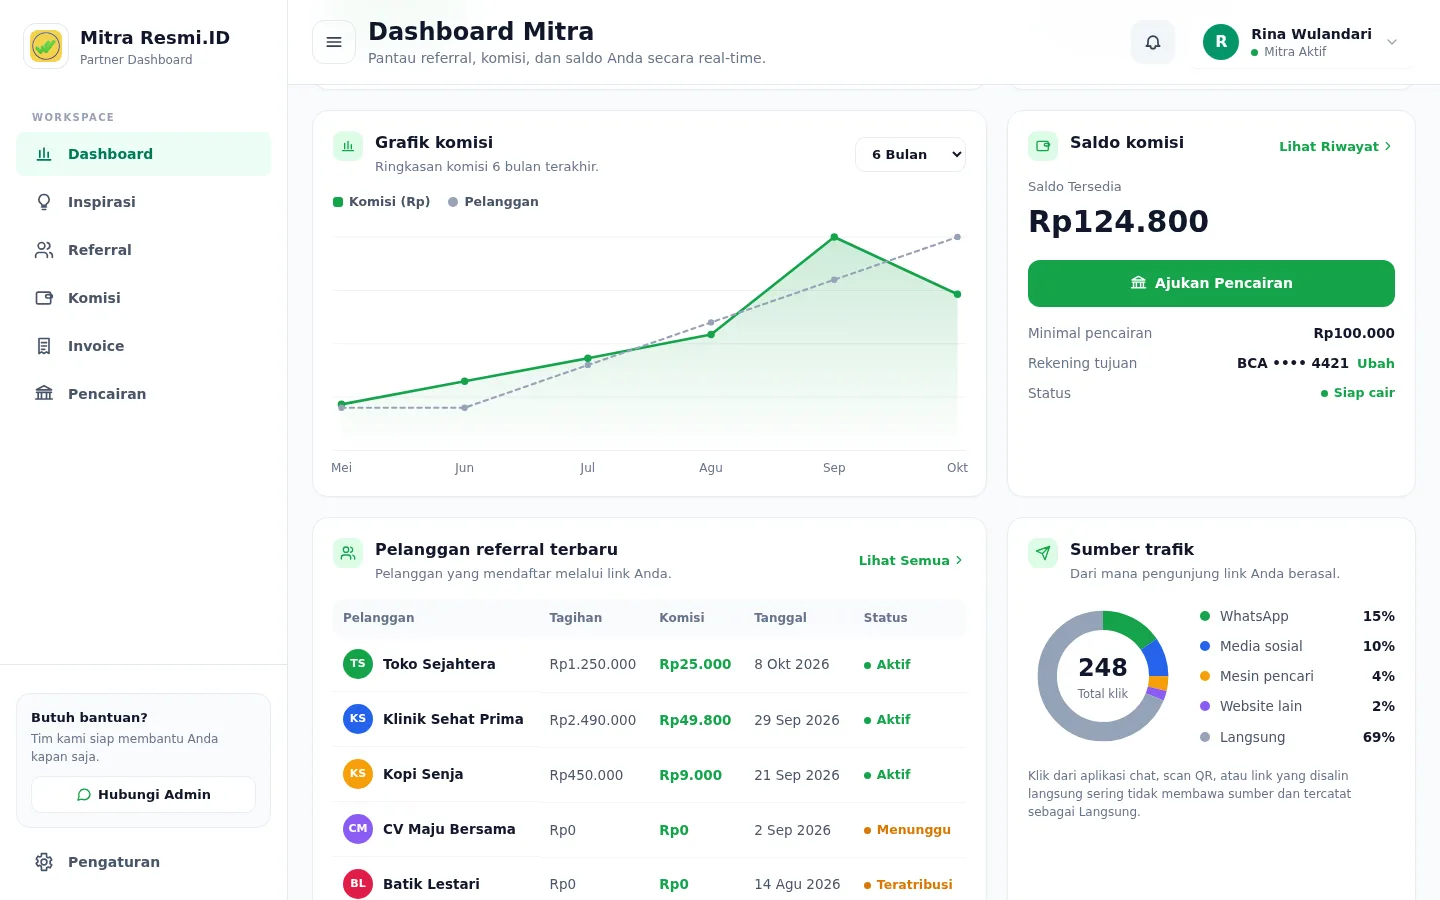1440x900 pixels.
Task: Open the Lihat Riwayat link
Action: point(1335,146)
